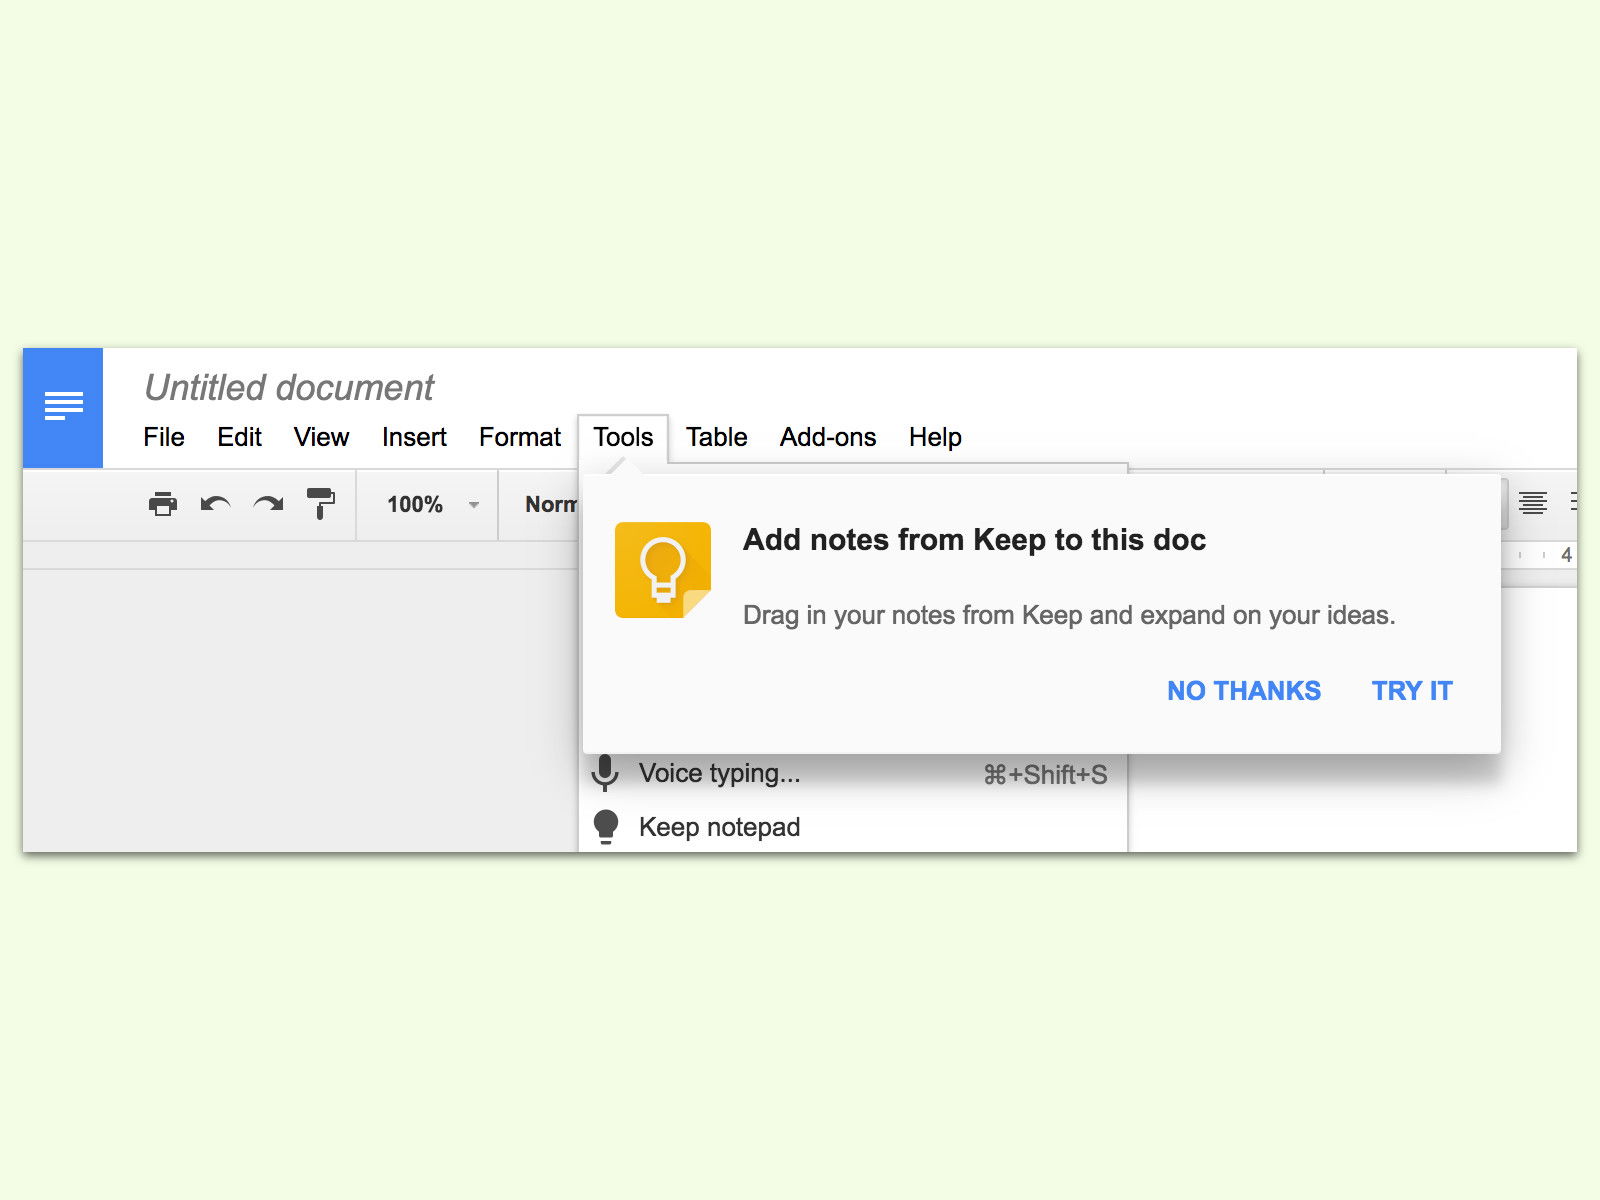Open the Add-ons menu

point(828,437)
